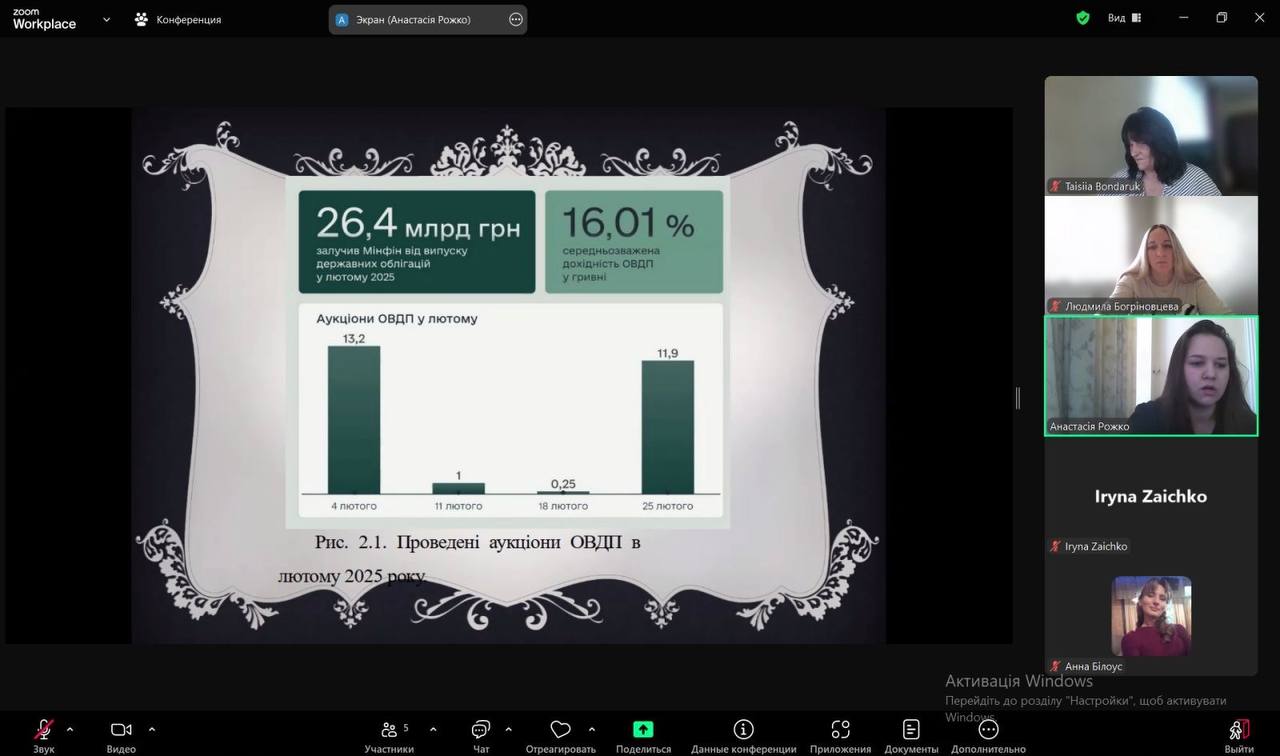Expand participants options arrow beside Участники

pyautogui.click(x=433, y=729)
